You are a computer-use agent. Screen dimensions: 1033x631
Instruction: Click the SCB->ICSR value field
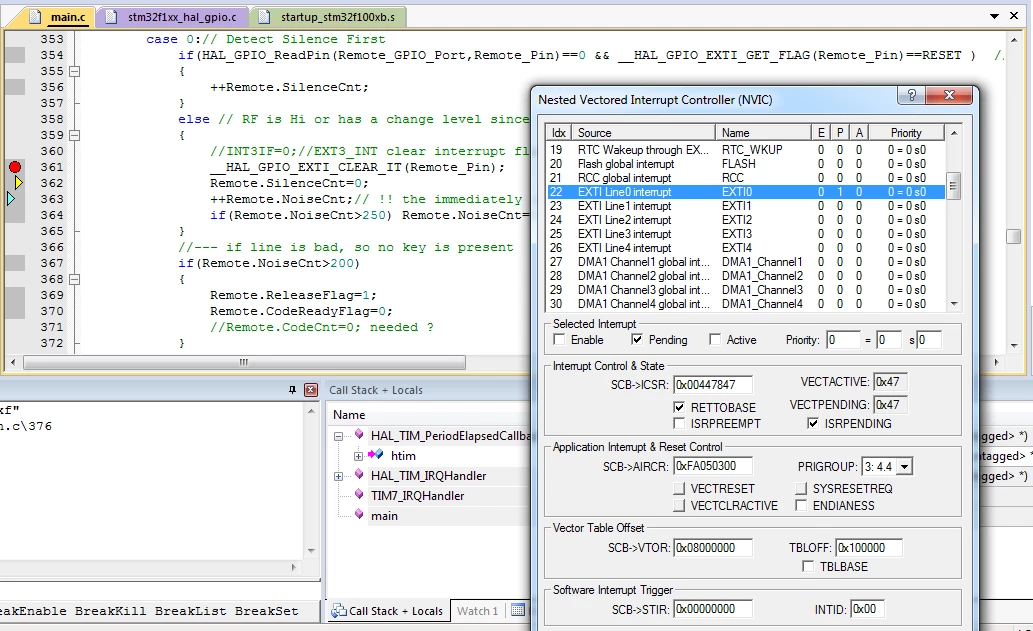(x=713, y=385)
